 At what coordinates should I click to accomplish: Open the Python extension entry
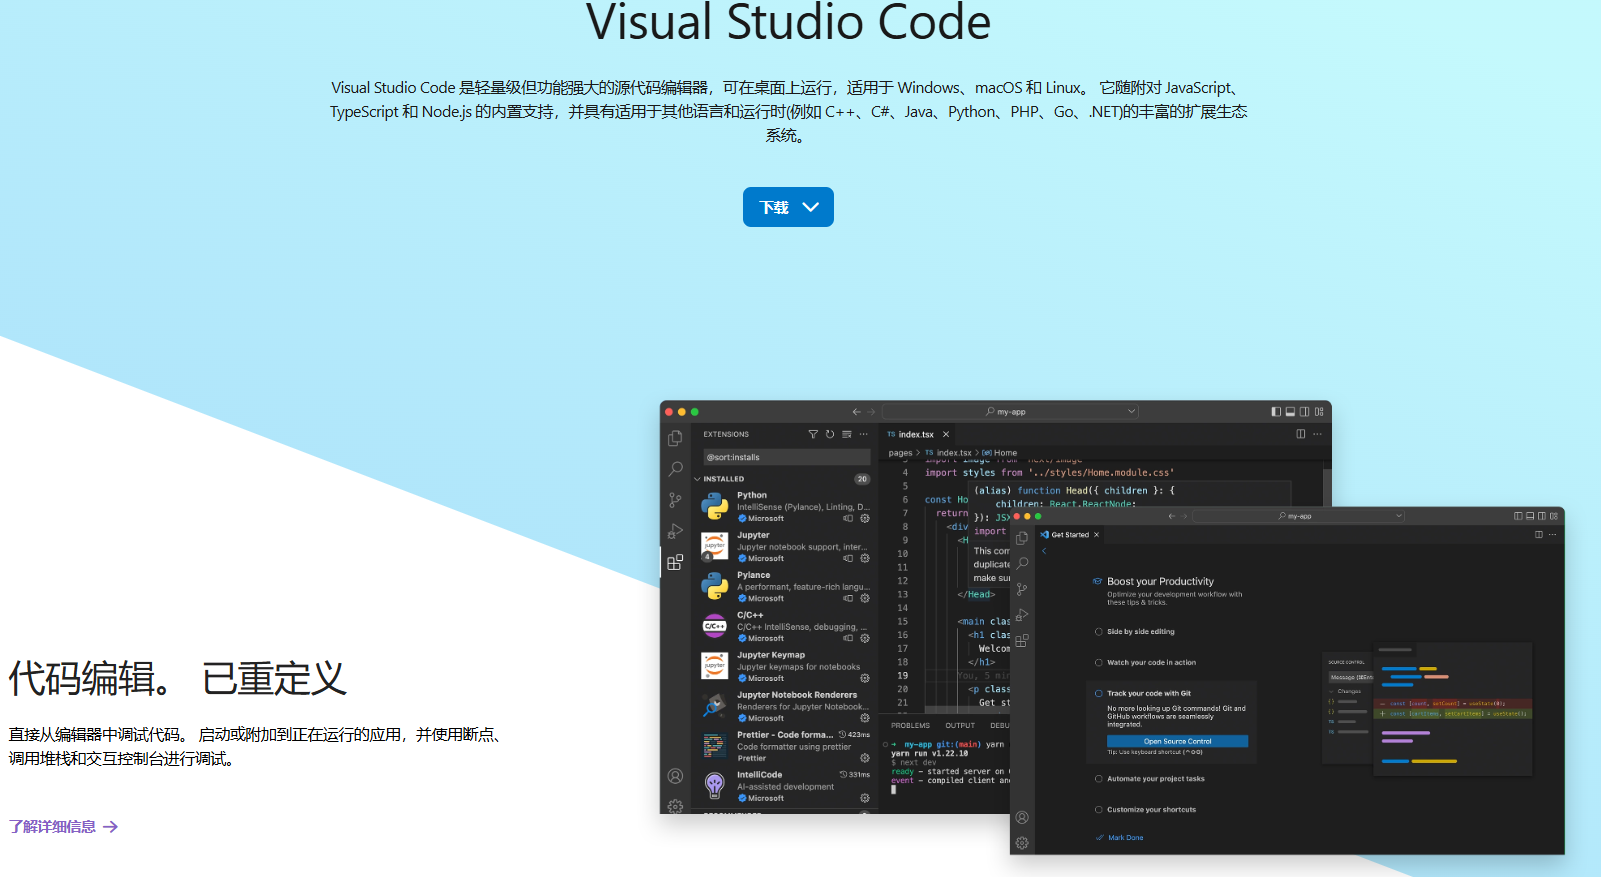pos(786,507)
